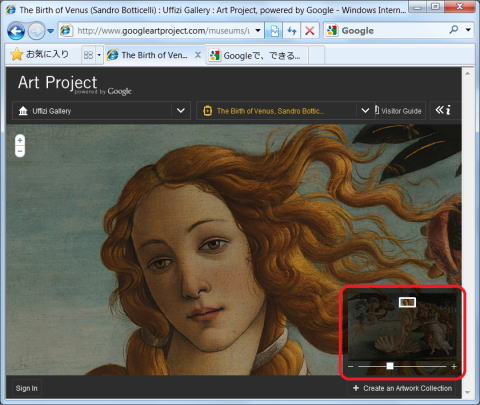Viewport: 480px width, 405px height.
Task: Refresh the page with the arrows icon
Action: tap(292, 31)
